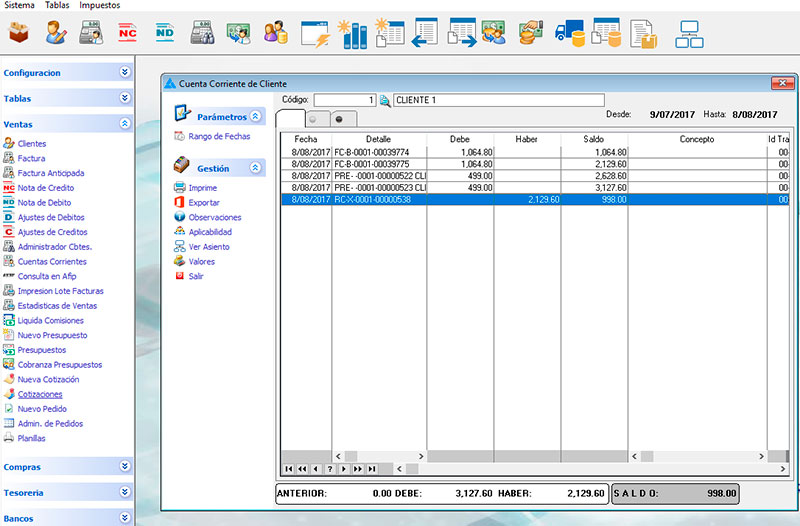Select the third tab with dark dot
The height and width of the screenshot is (526, 800).
340,119
